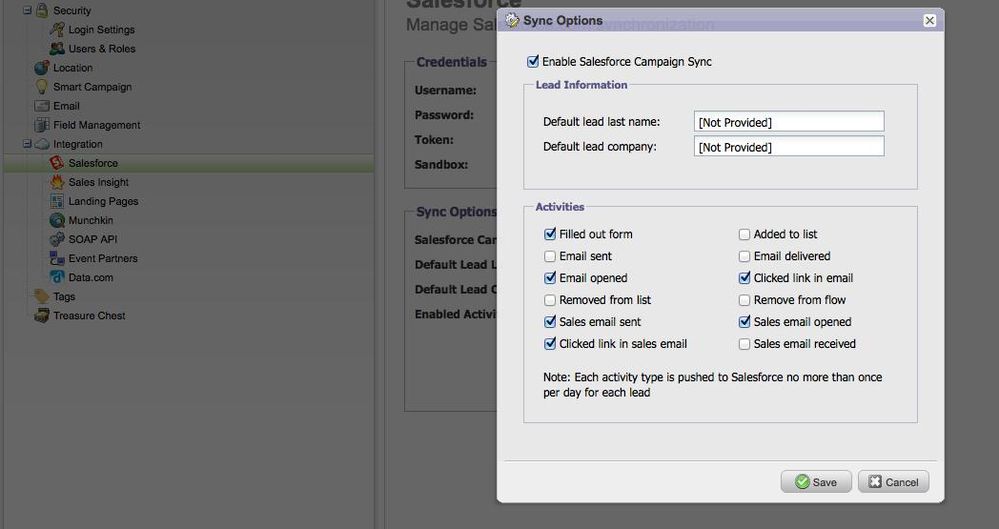Click the Munchkin icon in sidebar
Screen dimensions: 999x529
[x=57, y=220]
